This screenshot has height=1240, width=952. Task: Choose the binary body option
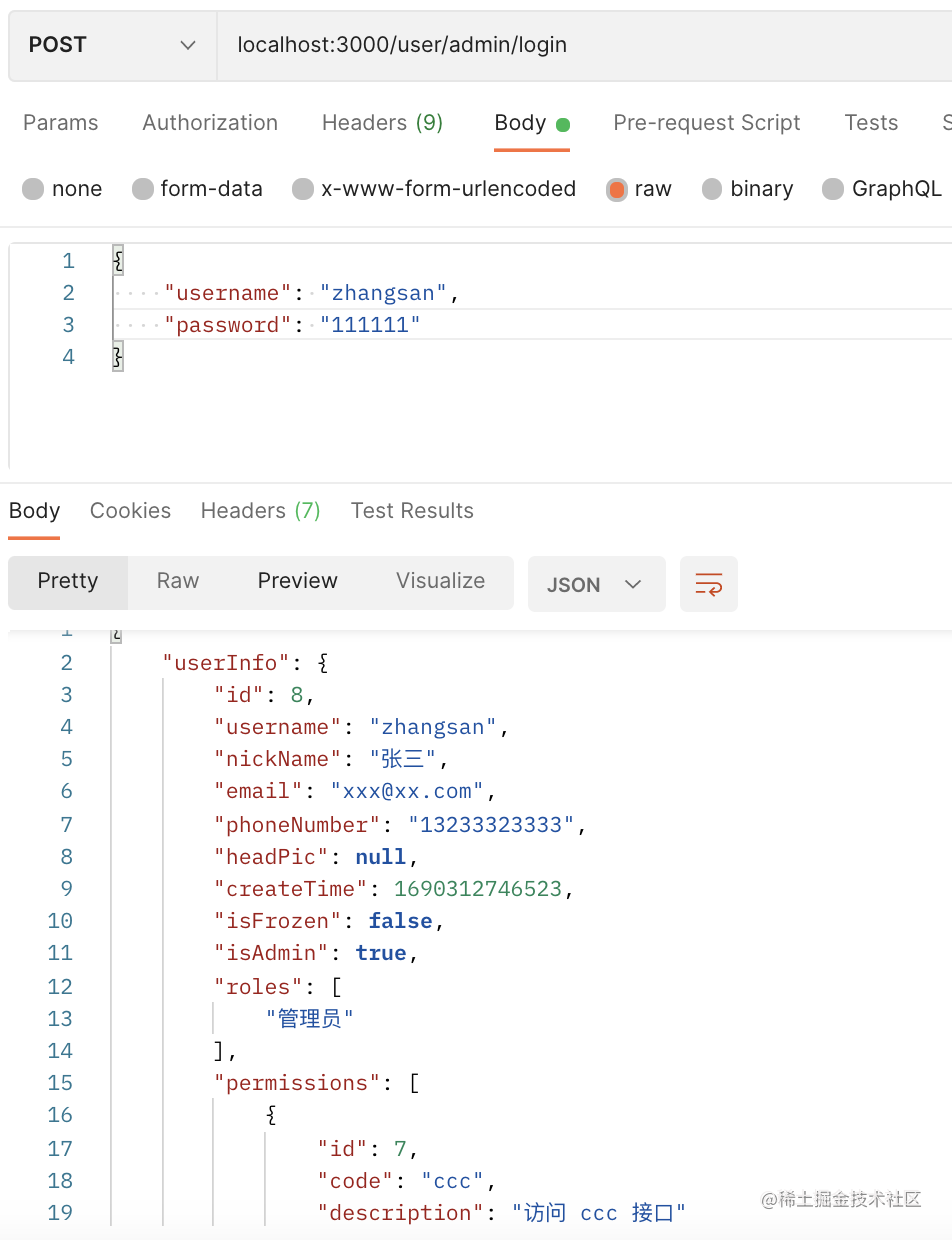pos(712,189)
